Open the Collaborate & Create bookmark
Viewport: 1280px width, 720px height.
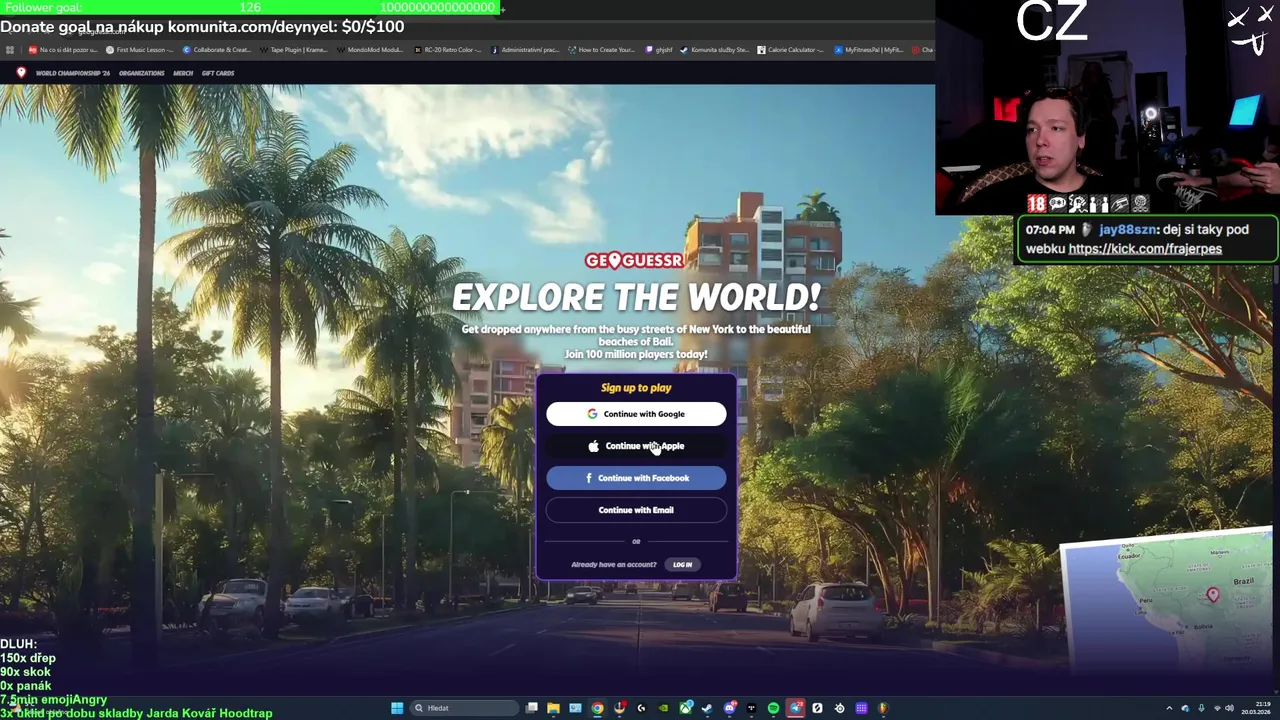(x=216, y=49)
